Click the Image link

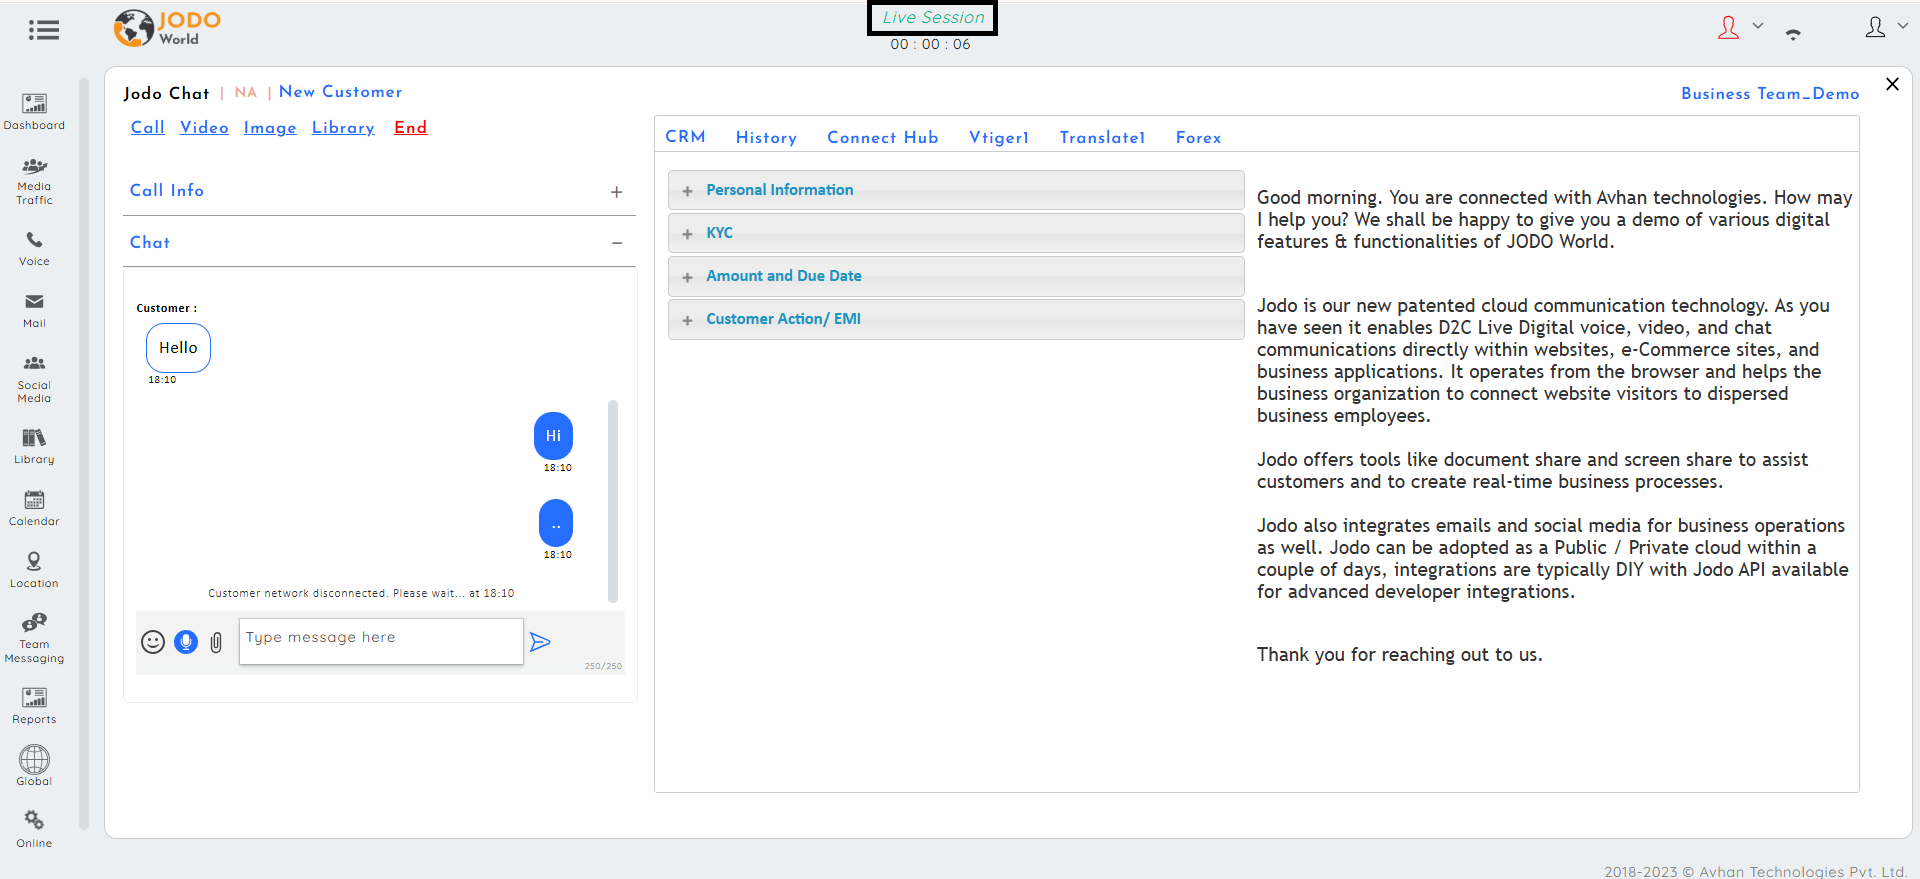270,128
